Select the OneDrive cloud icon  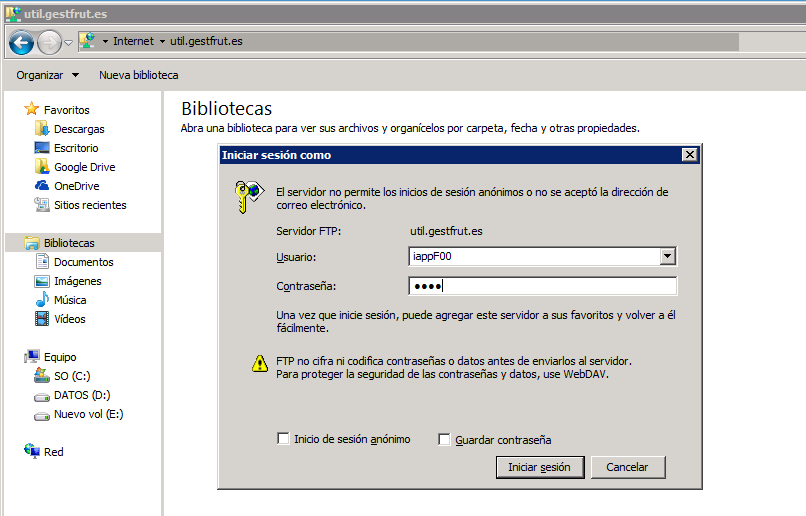[x=42, y=186]
